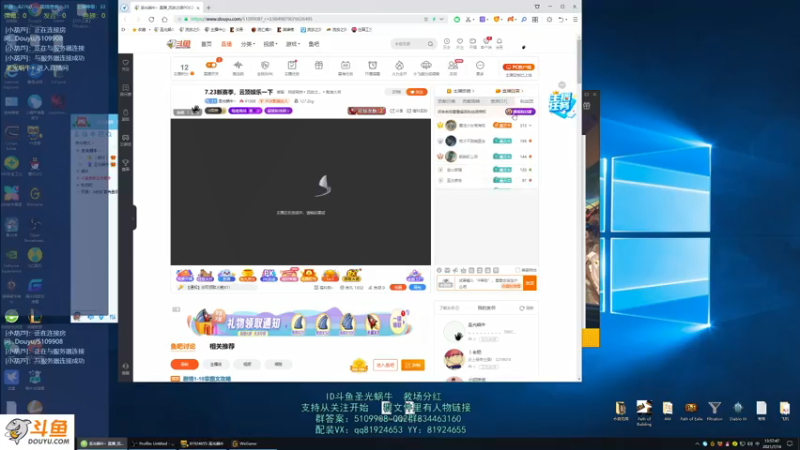Reload the page with the browser refresh icon
Screen dimensions: 800x450
[152, 19]
